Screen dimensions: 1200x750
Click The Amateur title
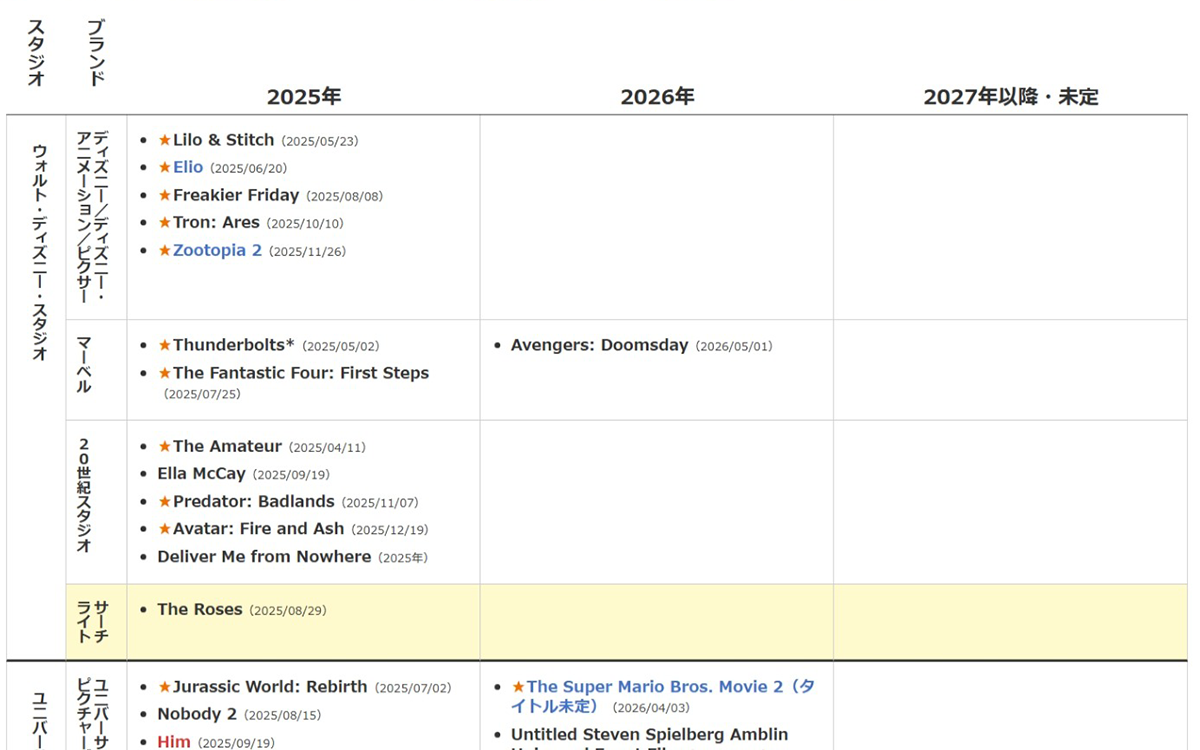(x=227, y=446)
